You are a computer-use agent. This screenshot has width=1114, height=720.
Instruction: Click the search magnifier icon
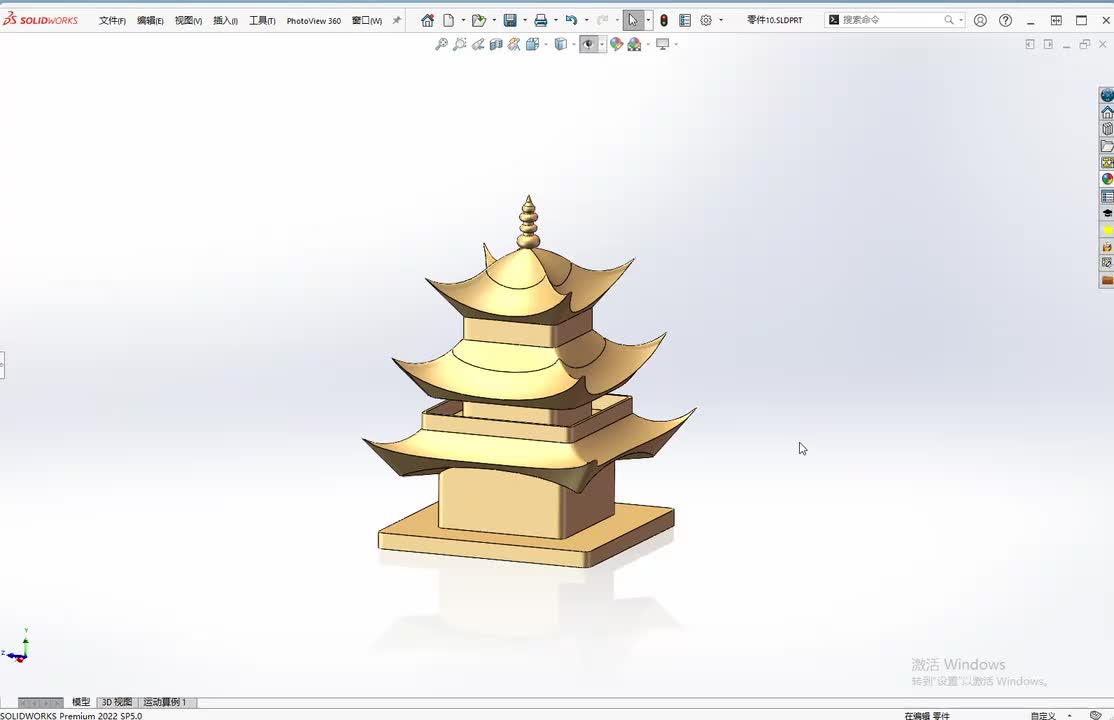pyautogui.click(x=948, y=20)
